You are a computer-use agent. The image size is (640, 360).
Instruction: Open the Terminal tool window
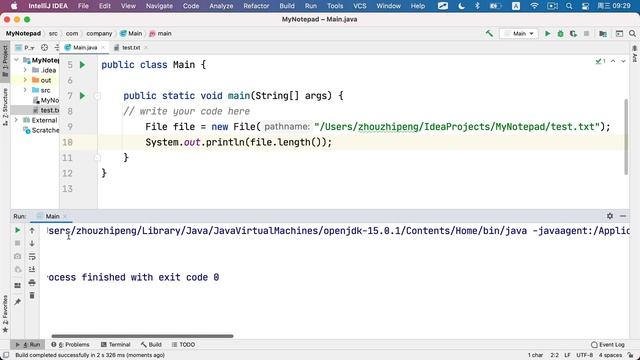point(116,344)
